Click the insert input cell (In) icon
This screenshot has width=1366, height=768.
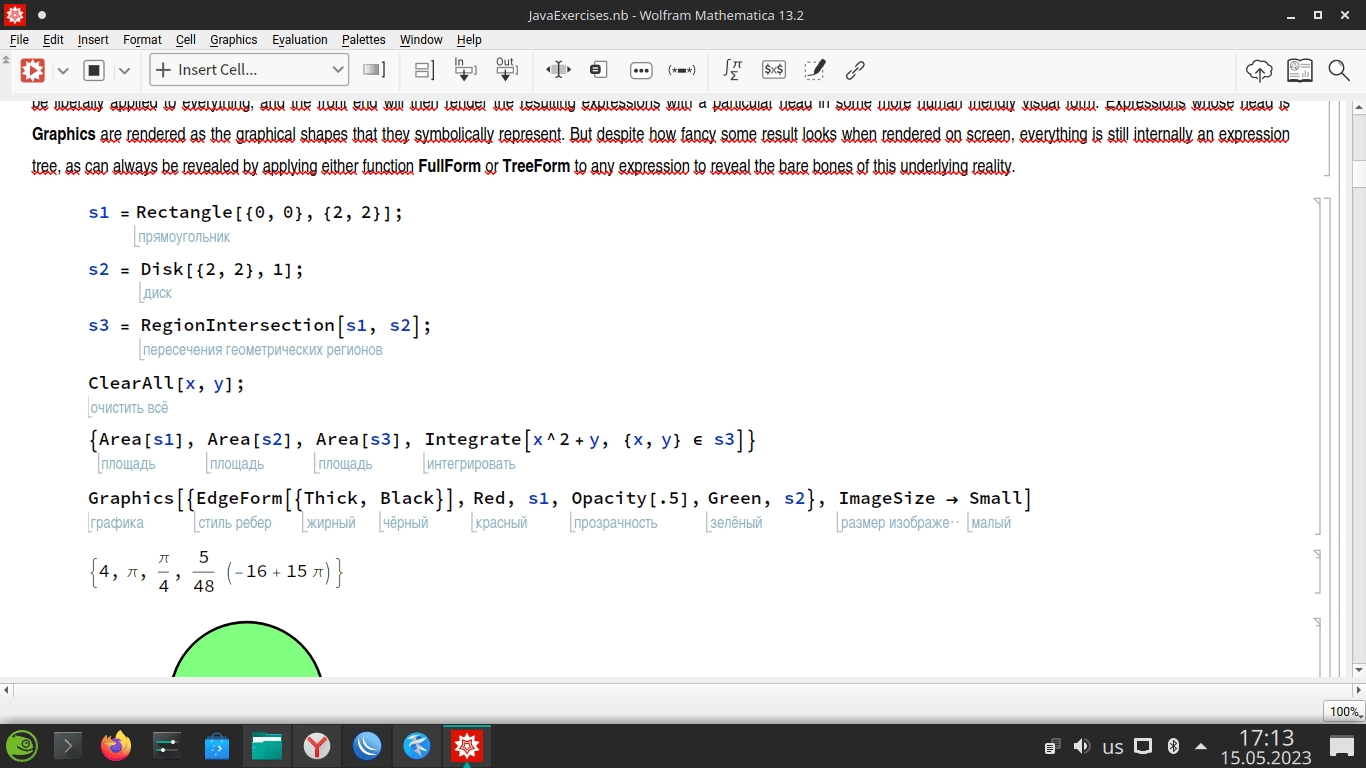(465, 69)
